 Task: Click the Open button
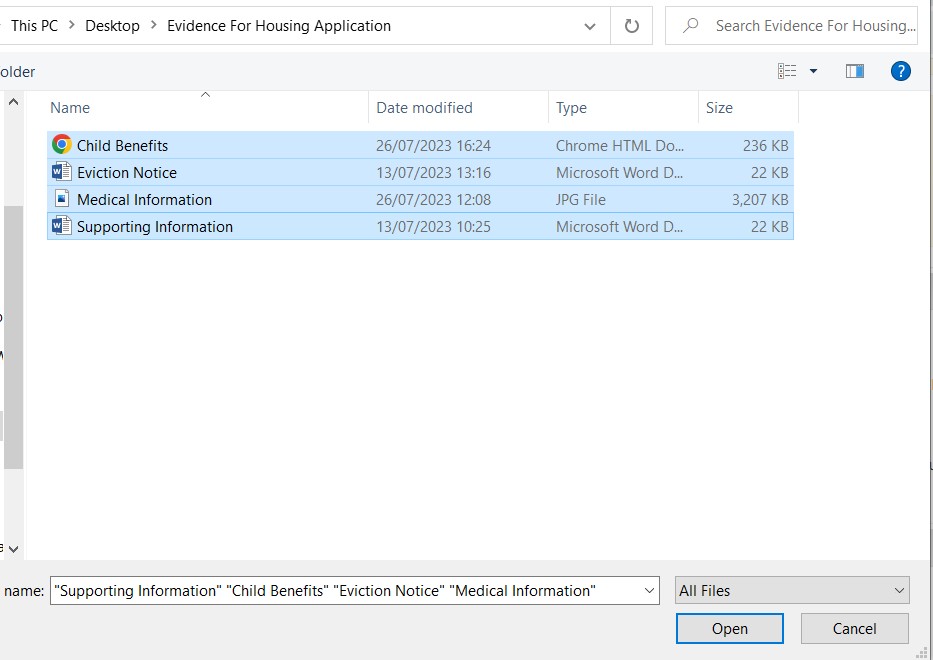coord(729,629)
